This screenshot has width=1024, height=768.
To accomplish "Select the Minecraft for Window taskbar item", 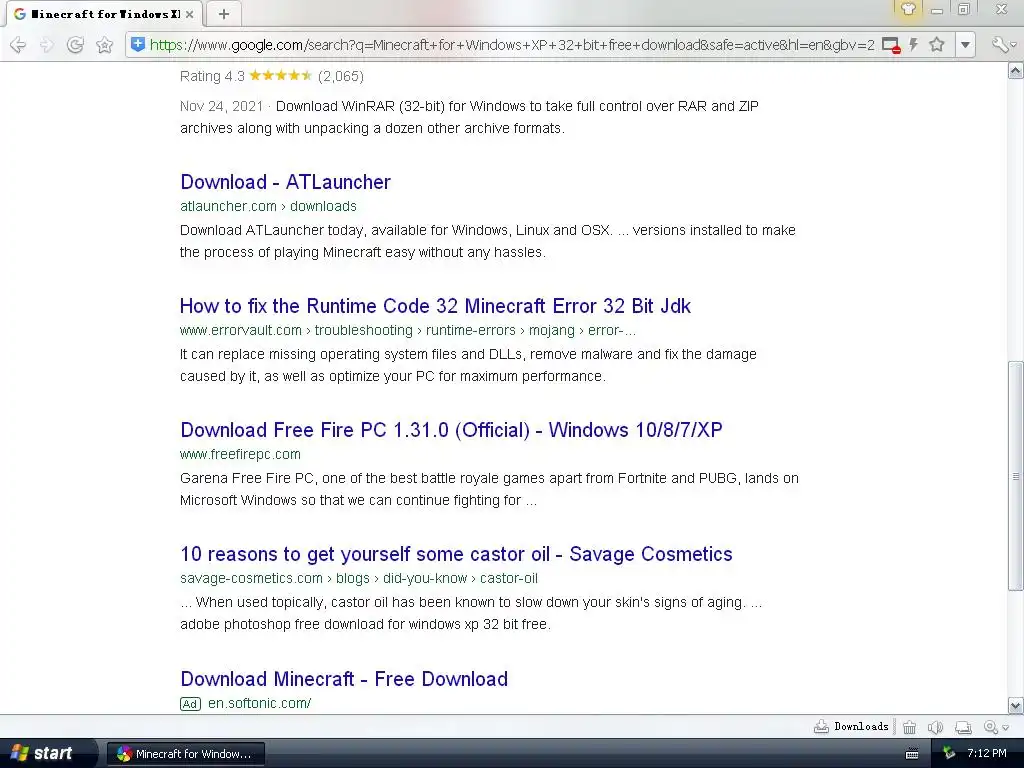I will click(185, 754).
